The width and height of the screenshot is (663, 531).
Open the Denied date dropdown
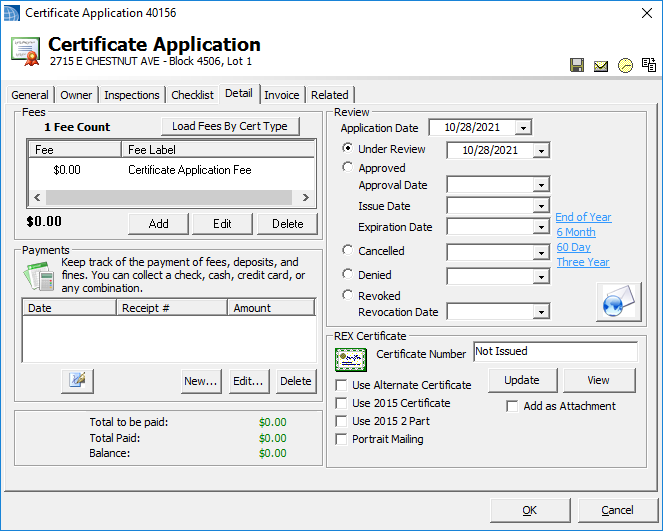tap(541, 277)
